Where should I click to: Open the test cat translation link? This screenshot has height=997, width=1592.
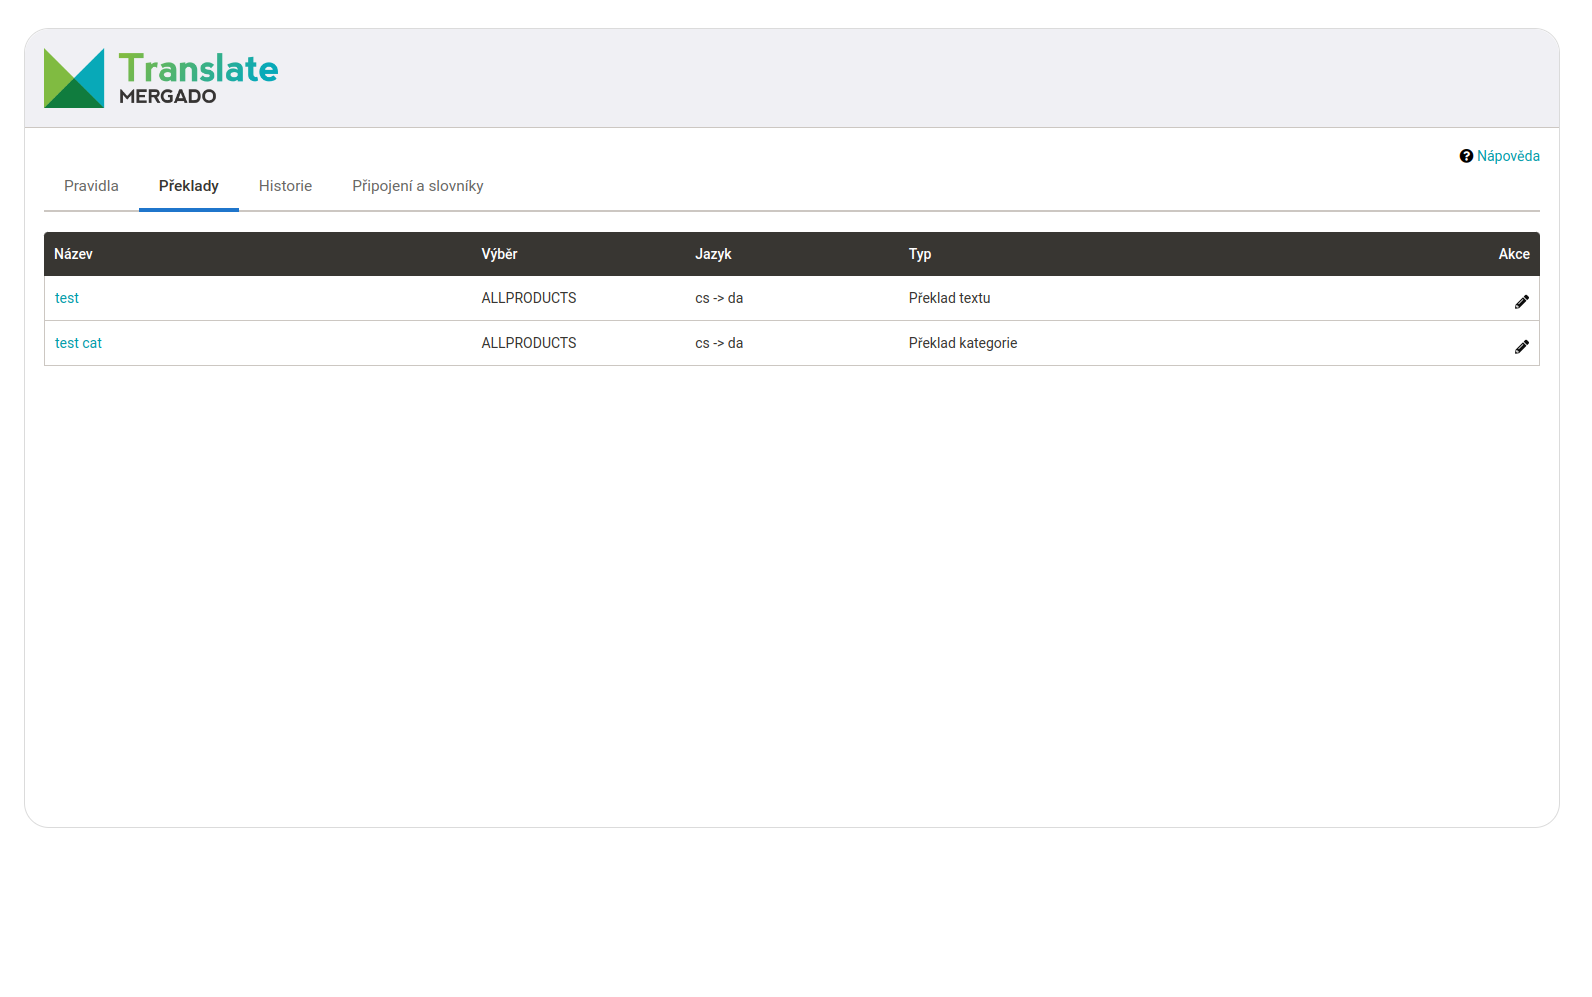pyautogui.click(x=78, y=343)
